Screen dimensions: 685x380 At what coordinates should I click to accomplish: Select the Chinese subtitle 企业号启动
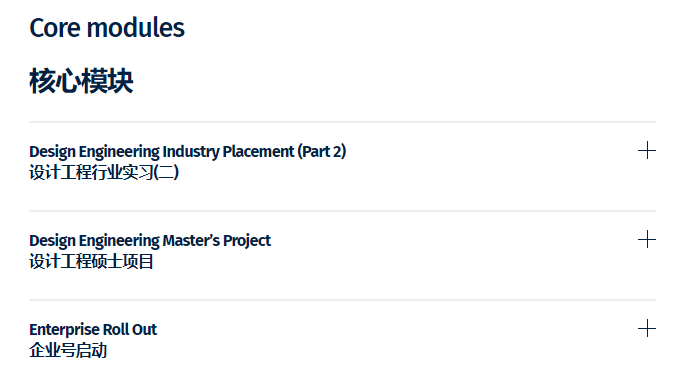68,350
